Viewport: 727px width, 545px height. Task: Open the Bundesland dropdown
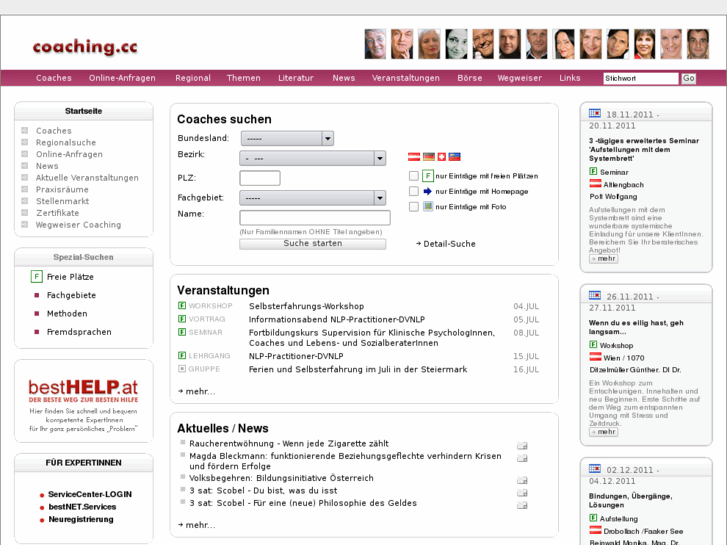pyautogui.click(x=287, y=138)
